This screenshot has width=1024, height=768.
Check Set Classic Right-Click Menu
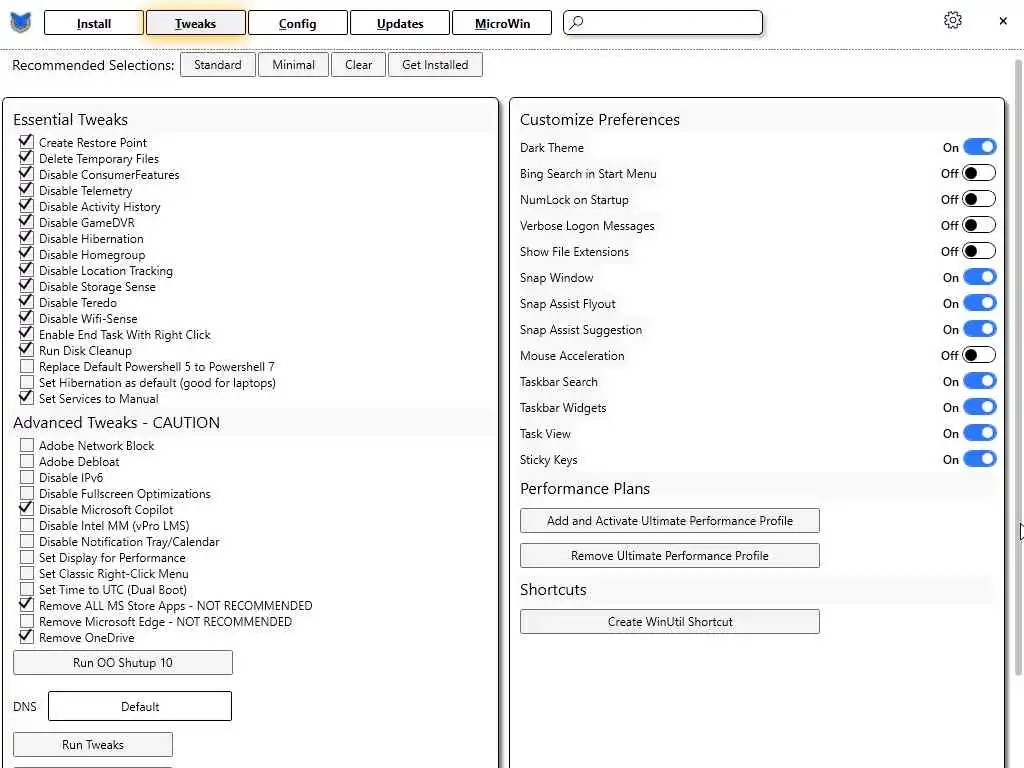26,573
